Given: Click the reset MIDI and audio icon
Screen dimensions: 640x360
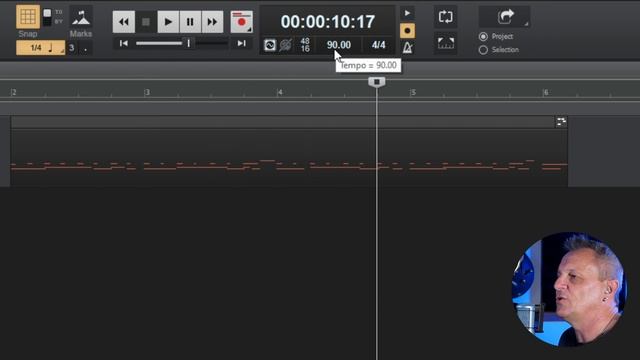Looking at the screenshot, I should coord(286,45).
